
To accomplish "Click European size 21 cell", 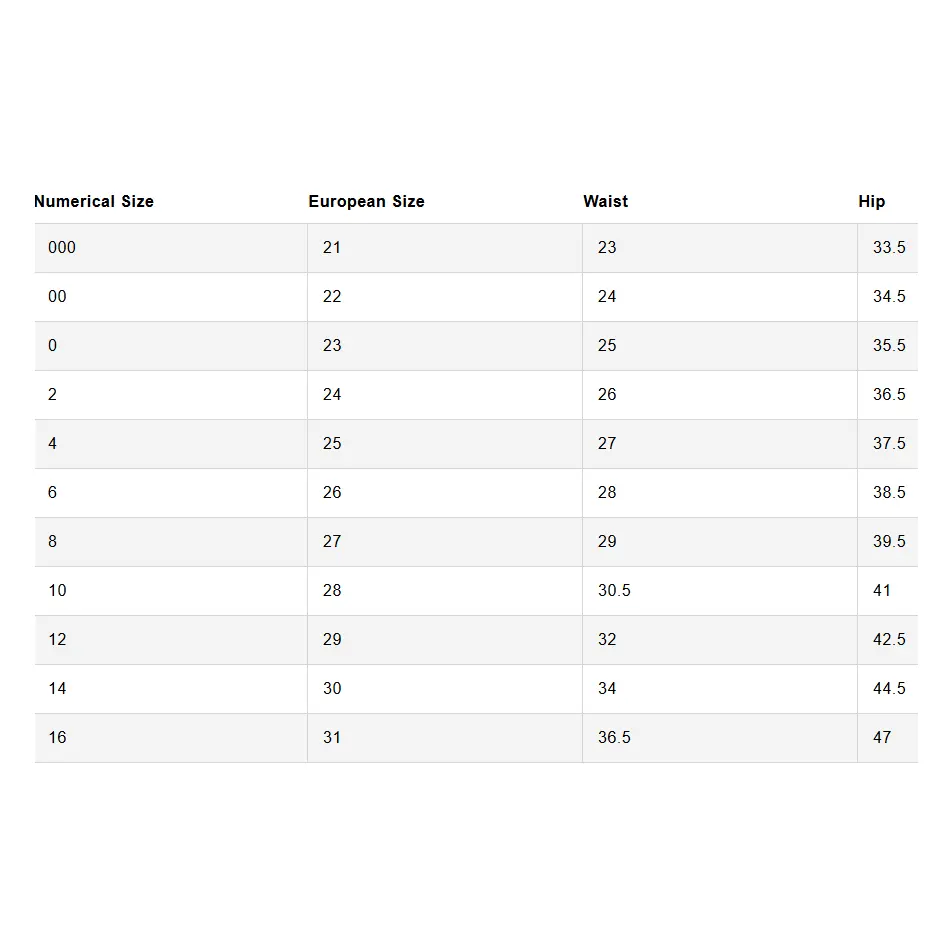I will tap(332, 247).
